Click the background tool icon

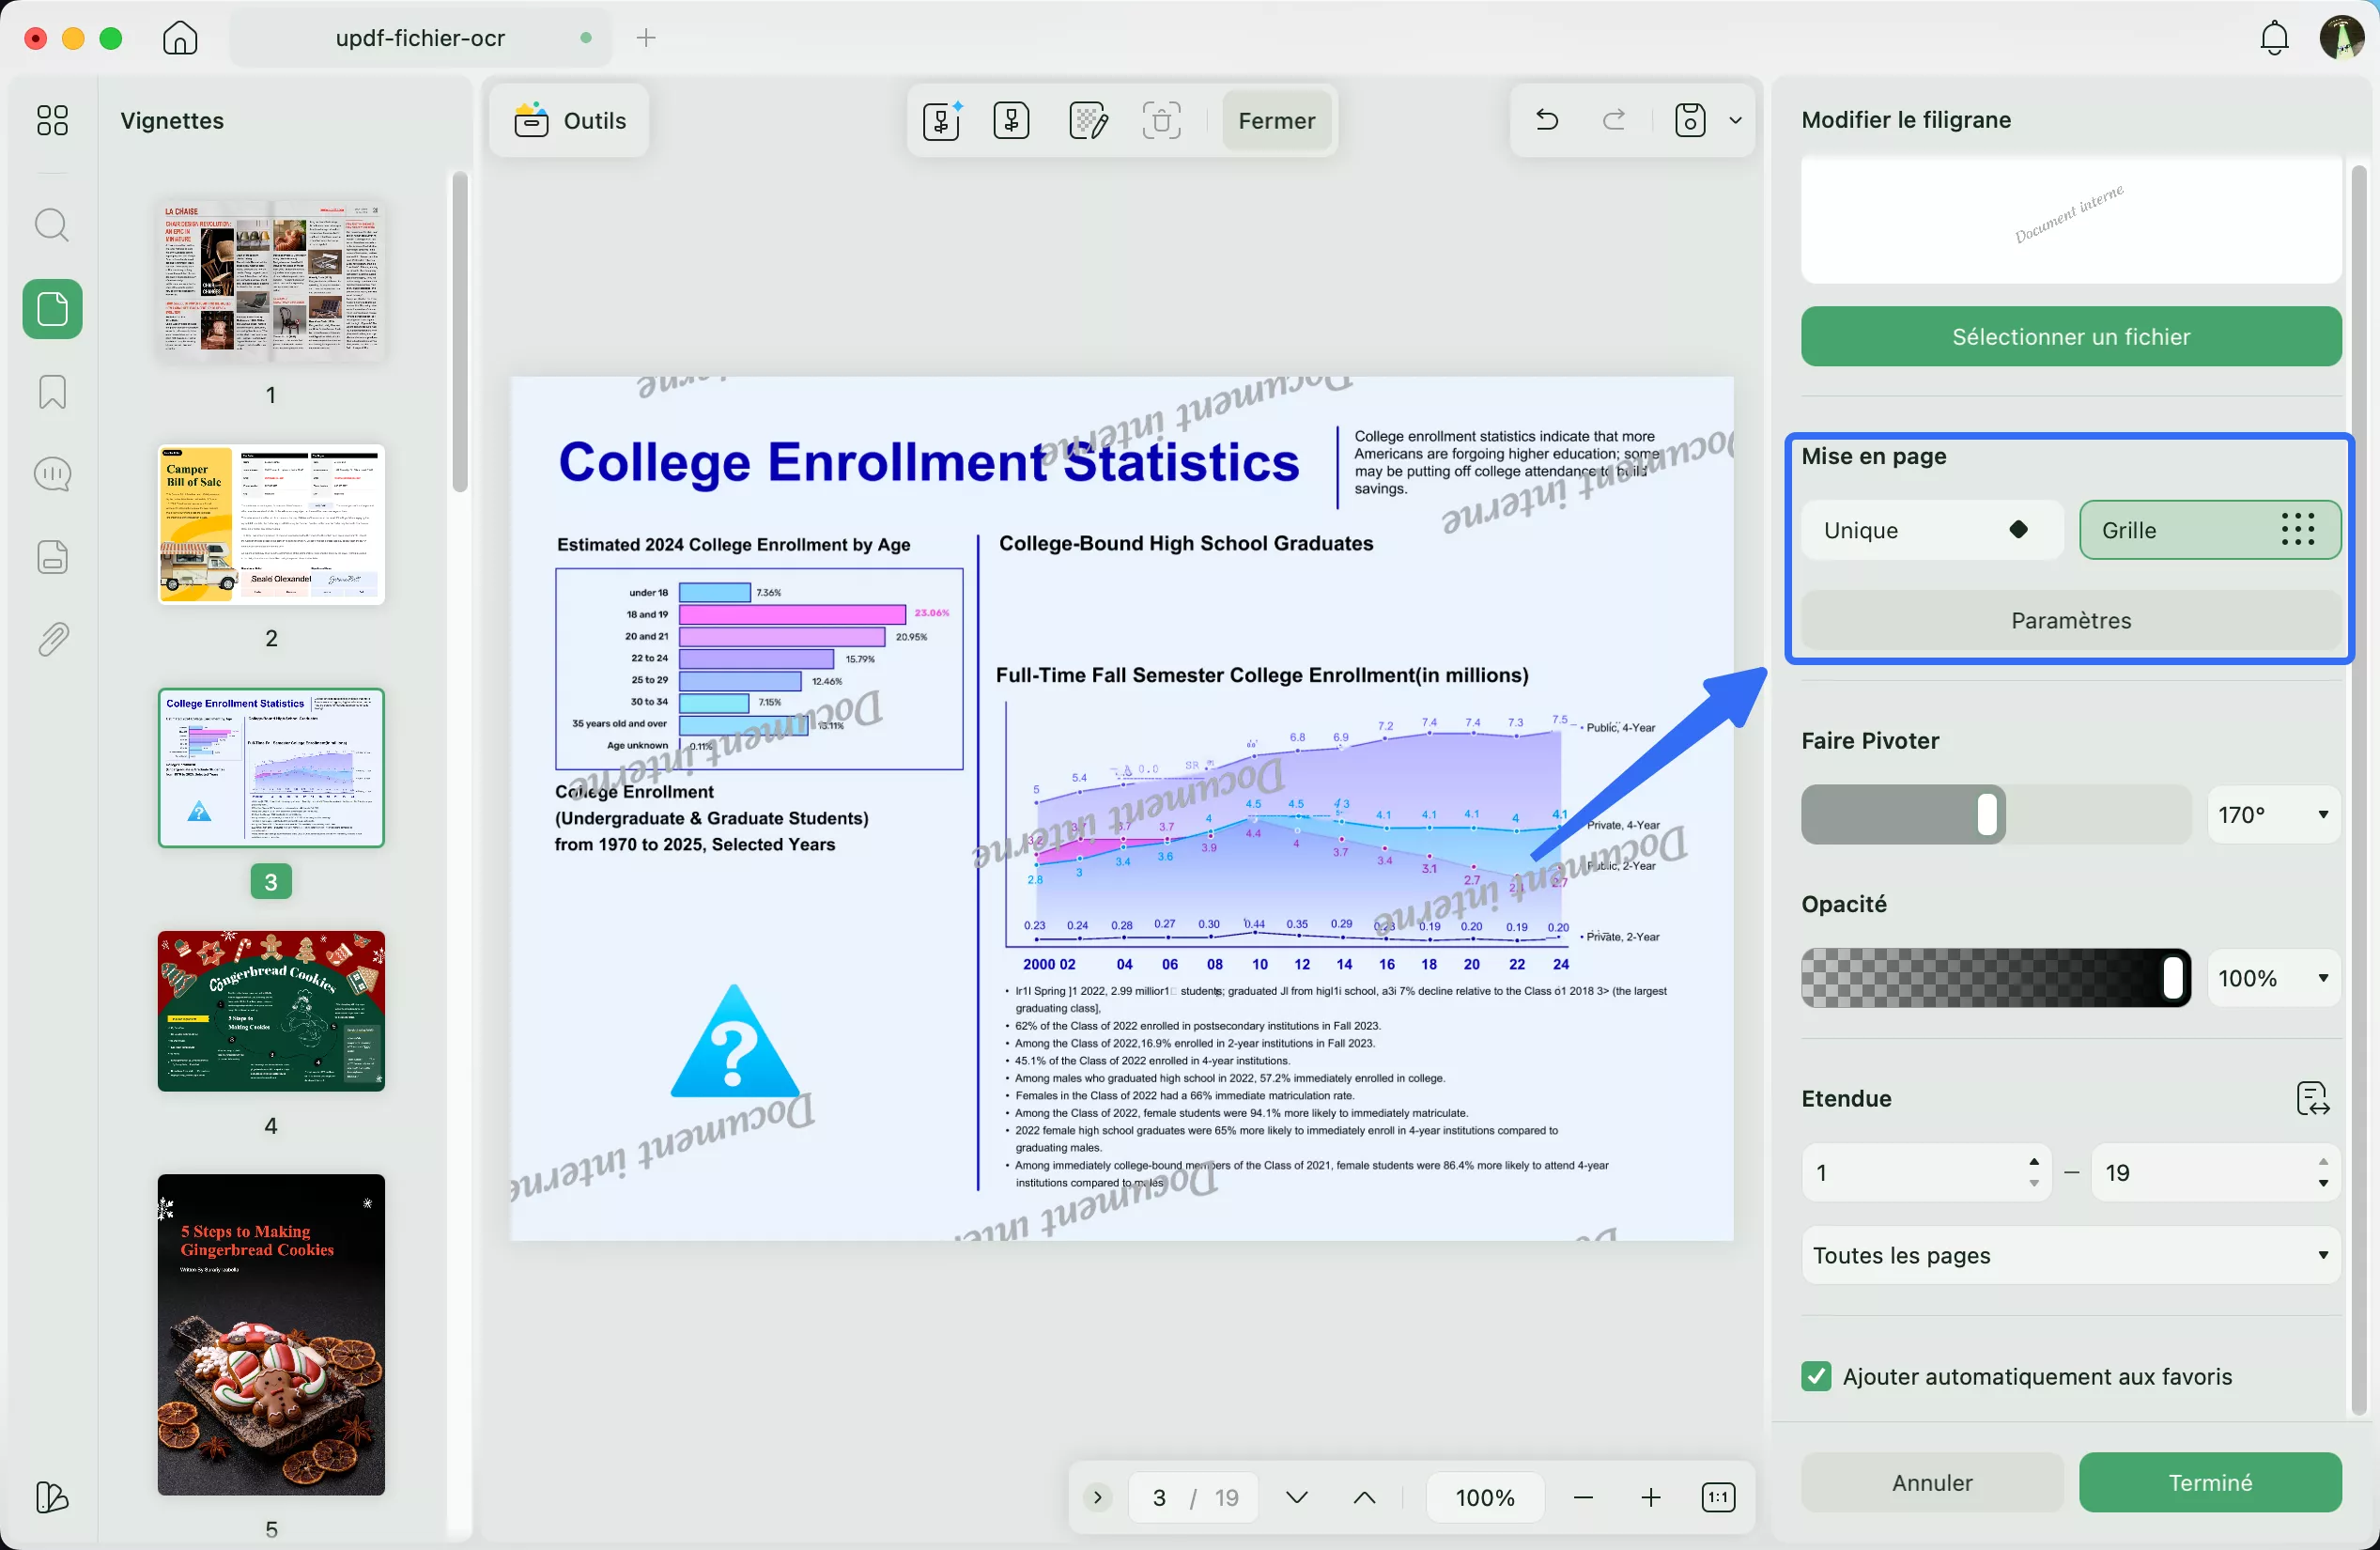coord(1087,121)
